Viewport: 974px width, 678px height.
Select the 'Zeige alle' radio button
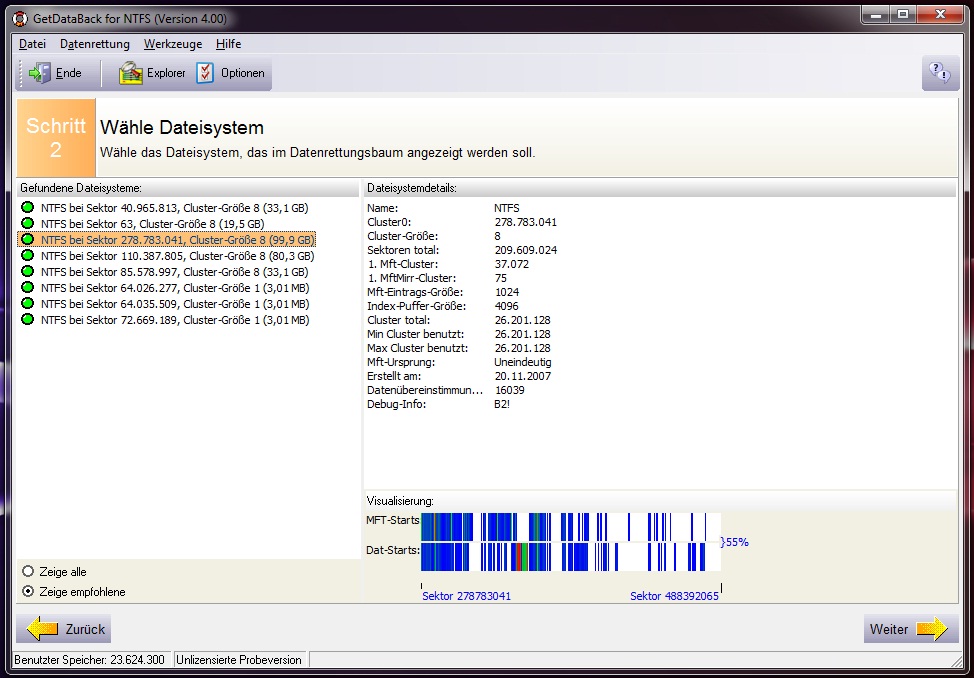(x=28, y=571)
